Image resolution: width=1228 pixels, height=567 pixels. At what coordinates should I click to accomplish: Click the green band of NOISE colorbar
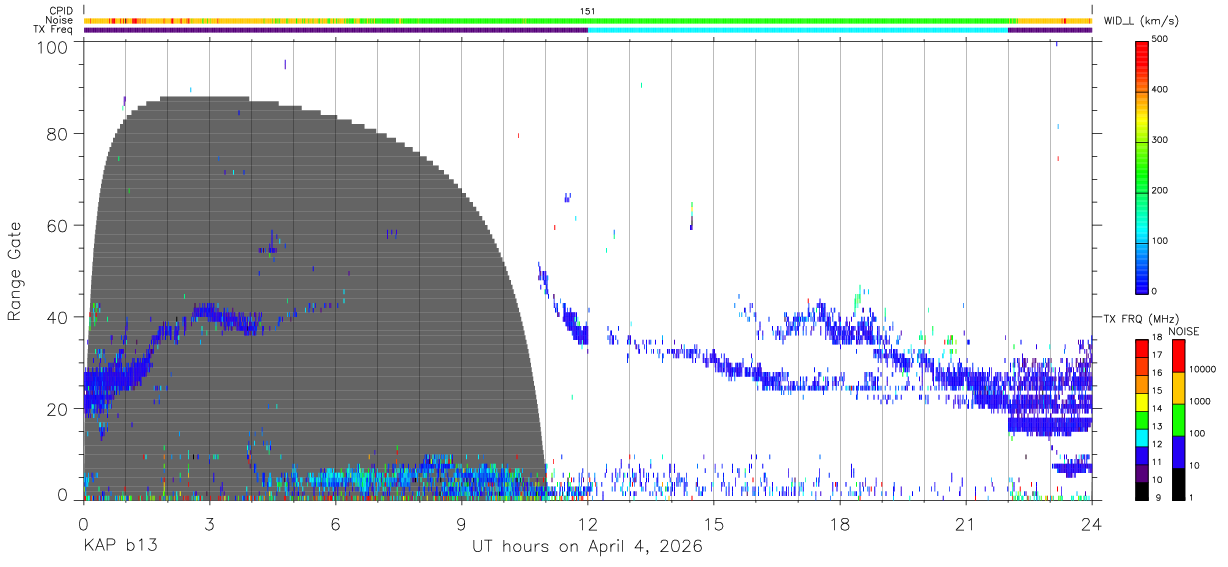(x=1178, y=418)
